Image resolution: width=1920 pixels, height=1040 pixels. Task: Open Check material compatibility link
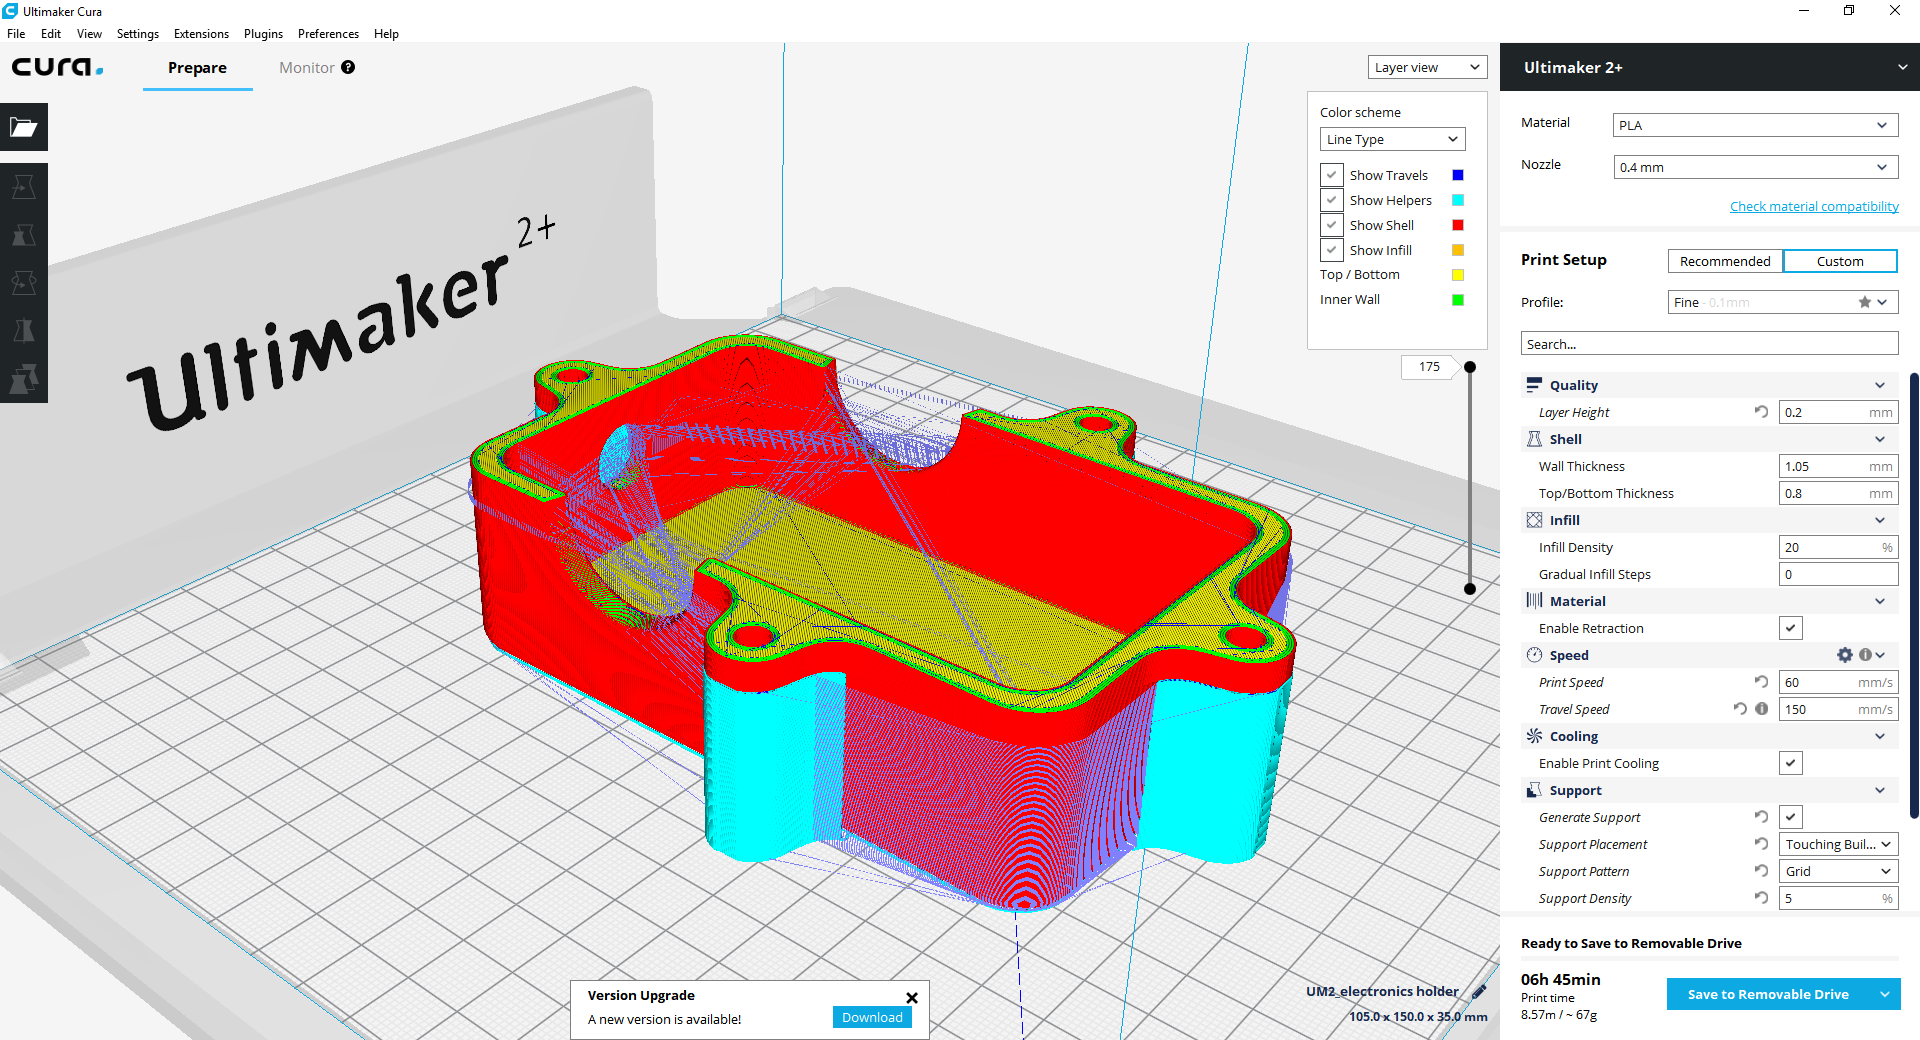(1814, 206)
